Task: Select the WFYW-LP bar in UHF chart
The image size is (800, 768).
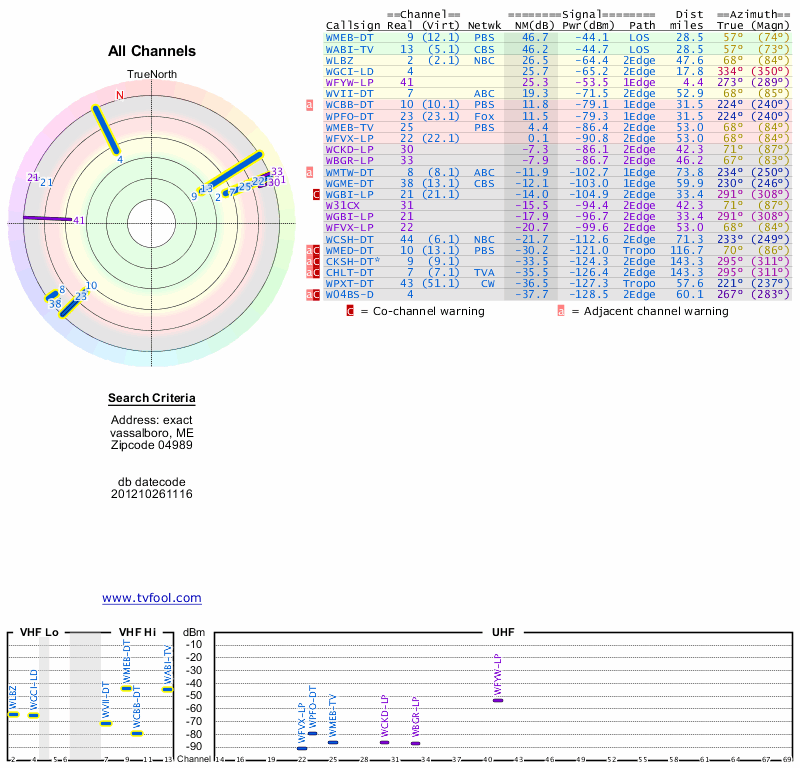Action: point(498,700)
